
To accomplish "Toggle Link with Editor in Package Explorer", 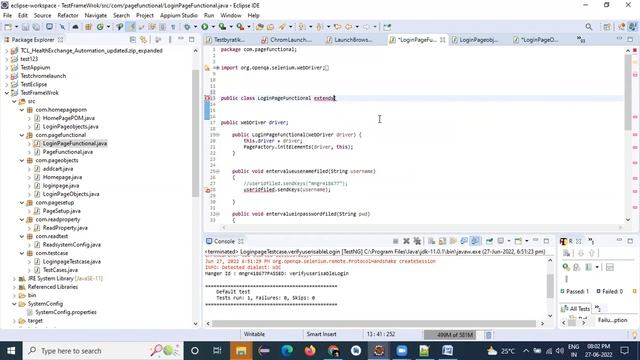I will tap(143, 40).
